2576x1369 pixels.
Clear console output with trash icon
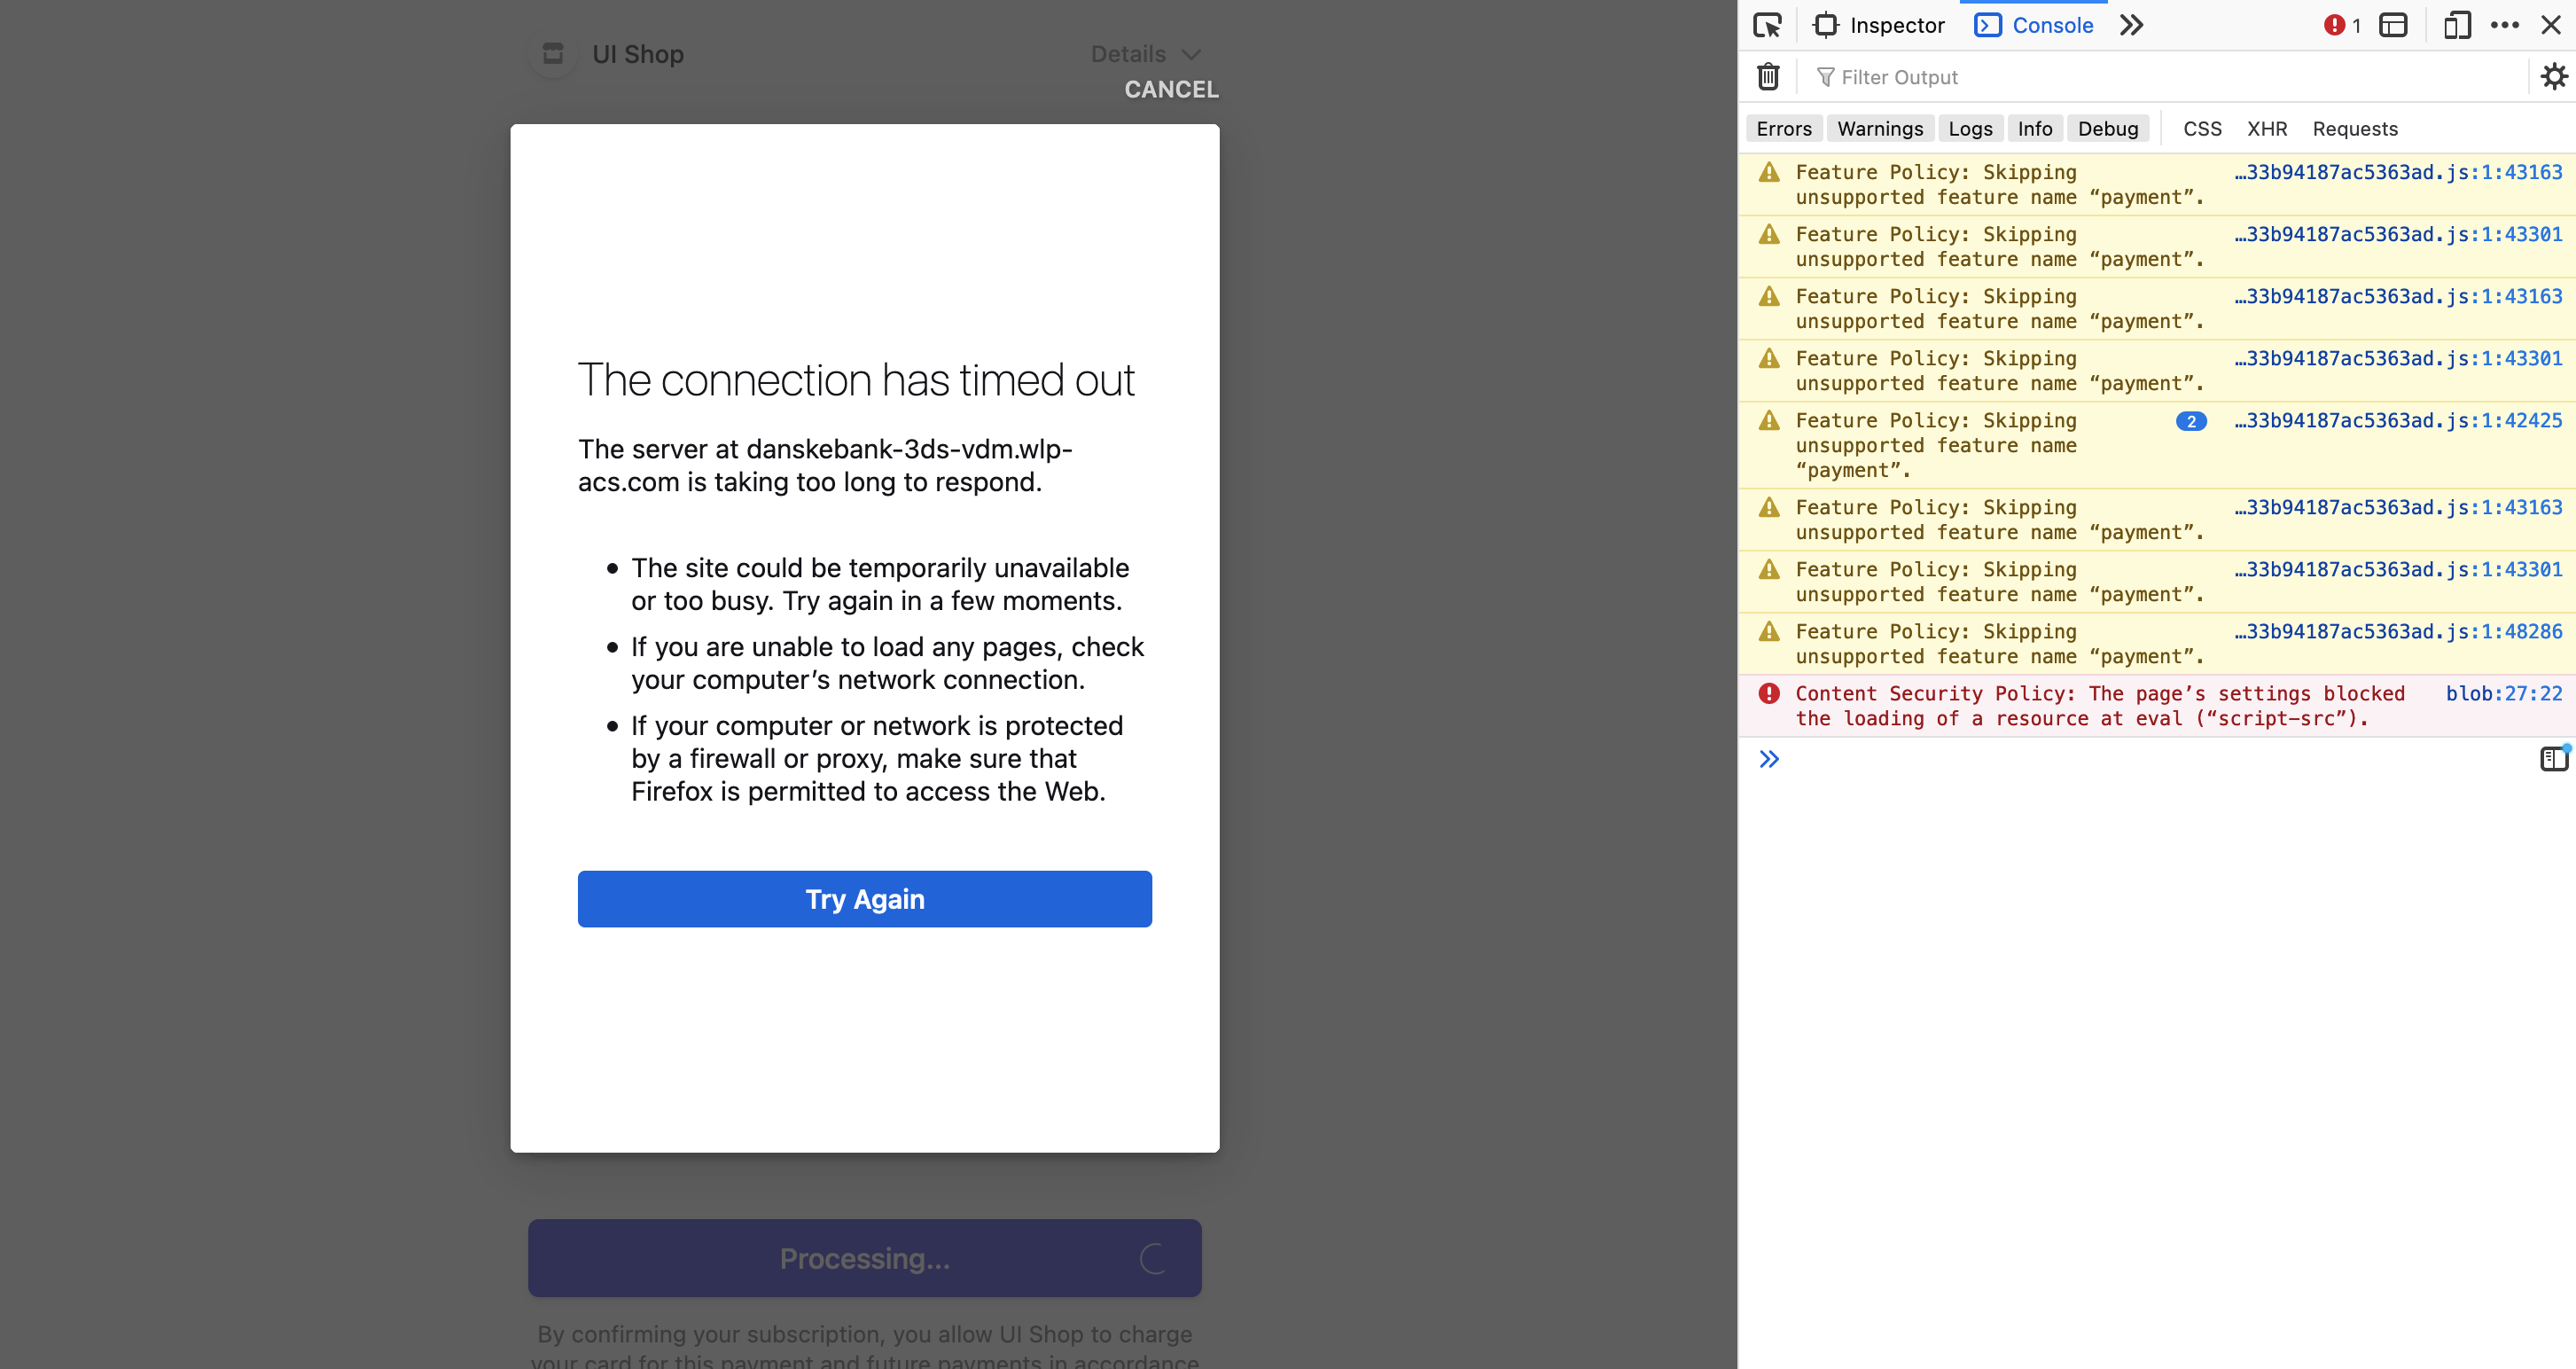pos(1768,77)
